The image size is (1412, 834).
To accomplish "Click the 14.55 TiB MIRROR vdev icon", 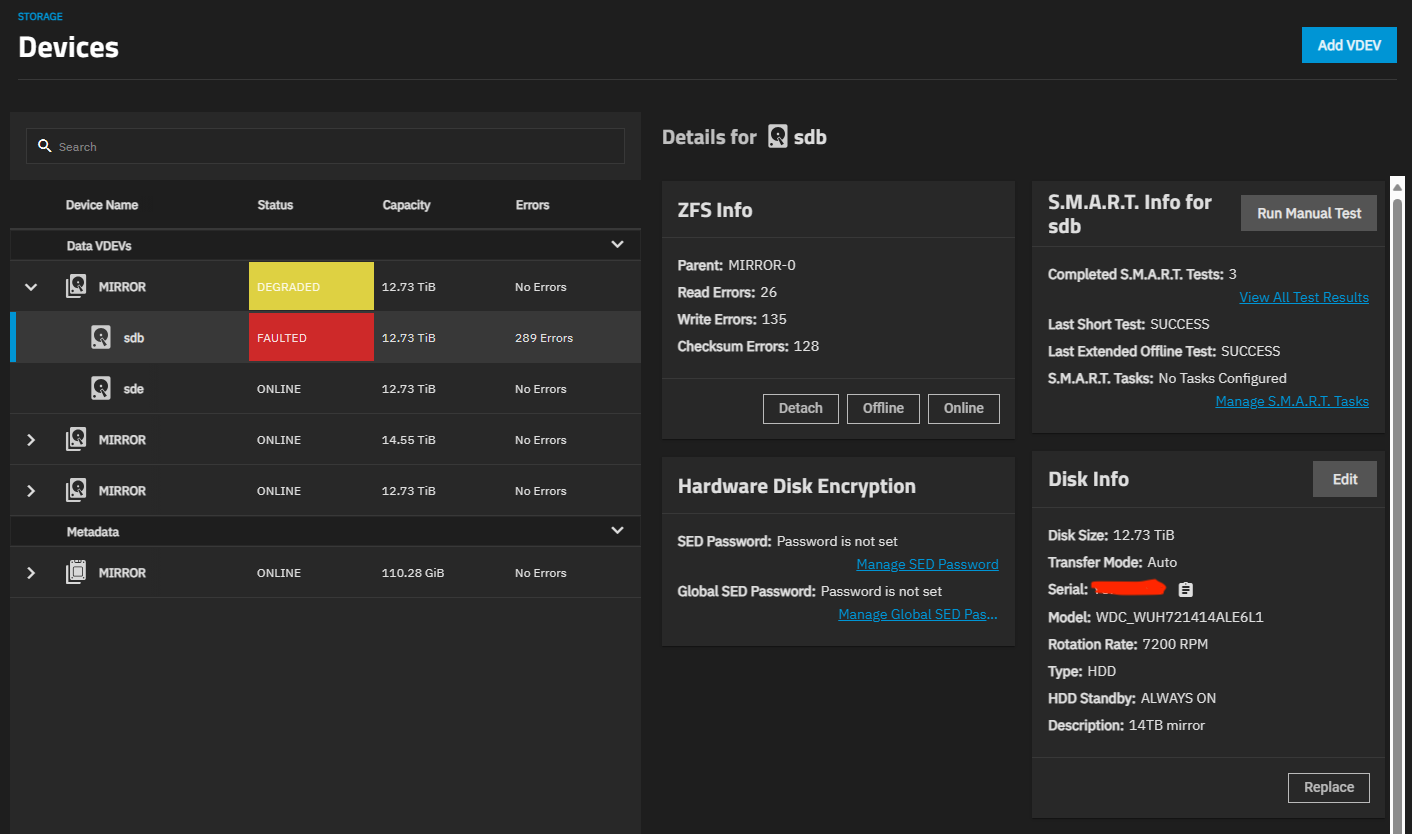I will pyautogui.click(x=76, y=440).
